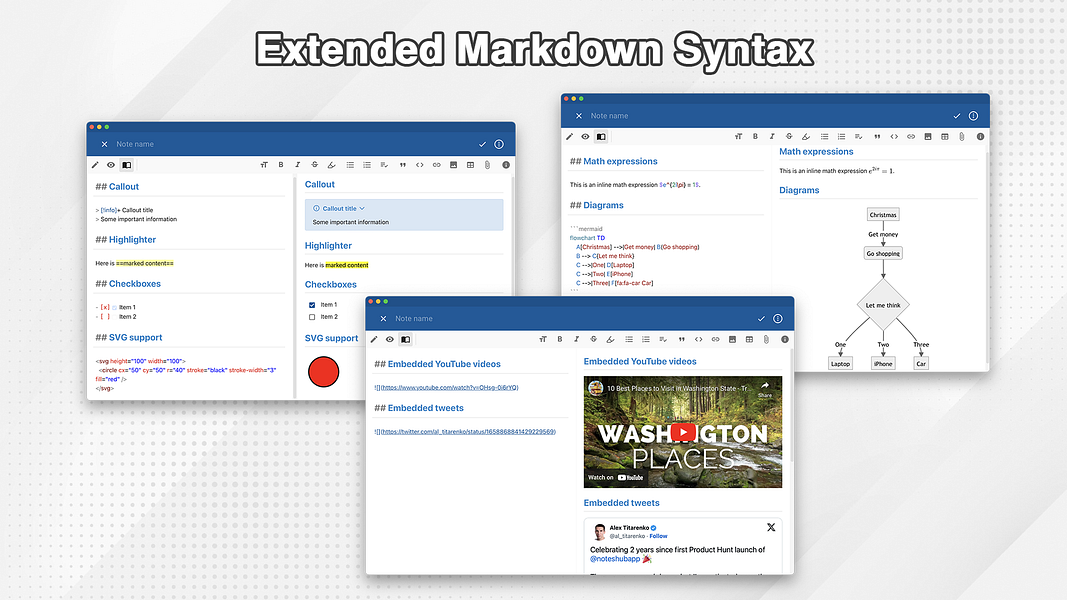Viewport: 1067px width, 600px height.
Task: Switch to split editor-preview mode
Action: click(405, 339)
